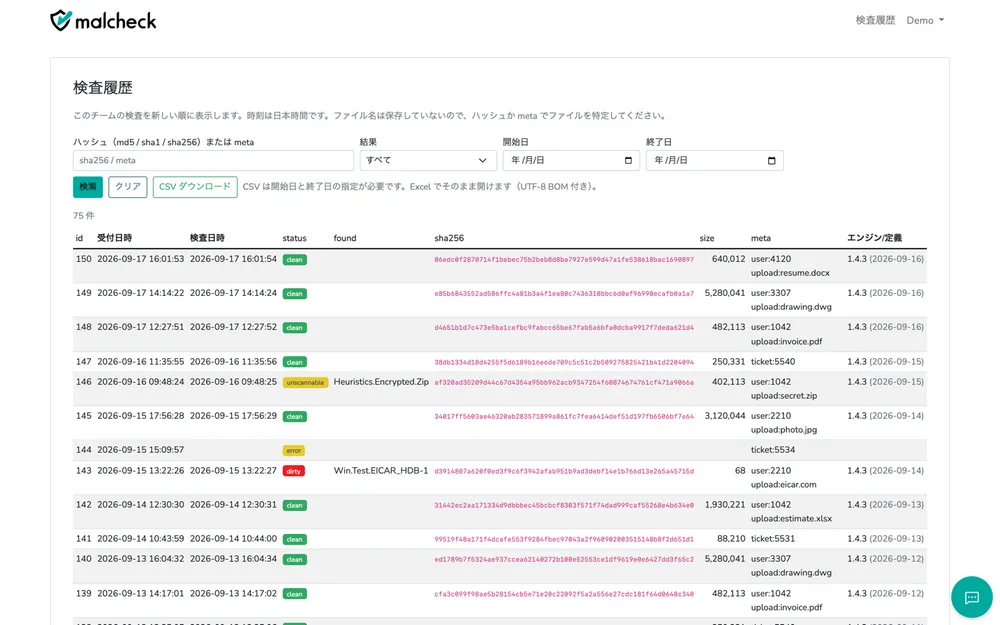Click the size value 640,012

pyautogui.click(x=728, y=259)
